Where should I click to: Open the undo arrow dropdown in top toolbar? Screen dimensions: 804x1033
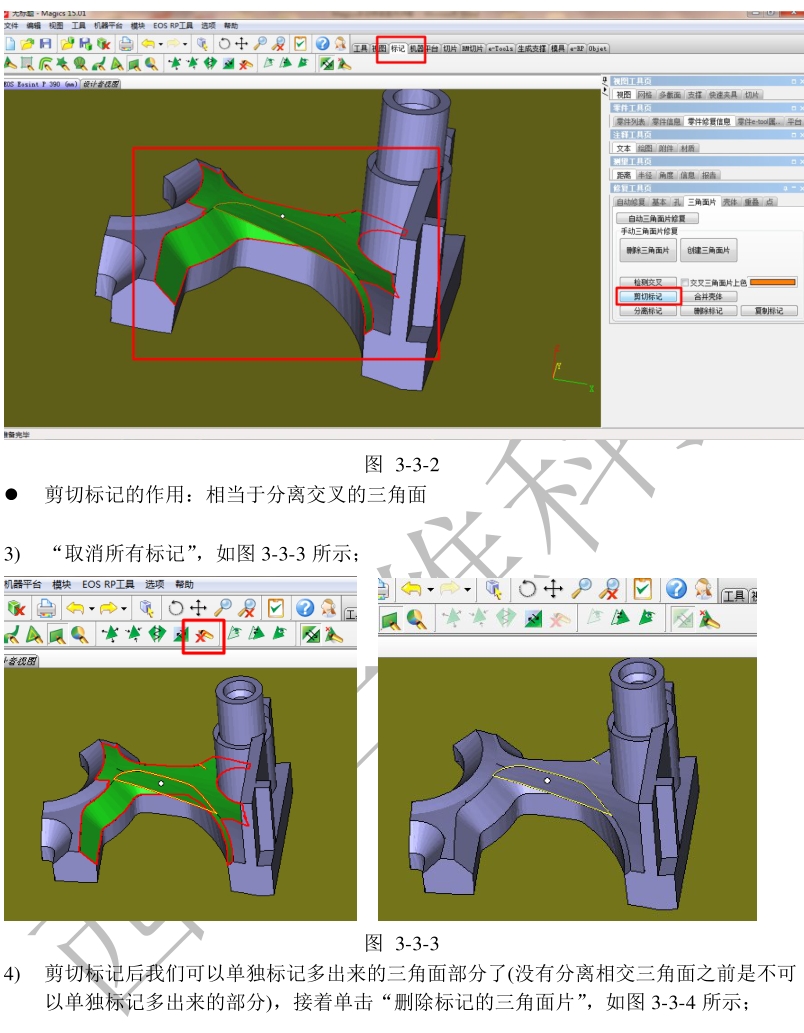[160, 44]
